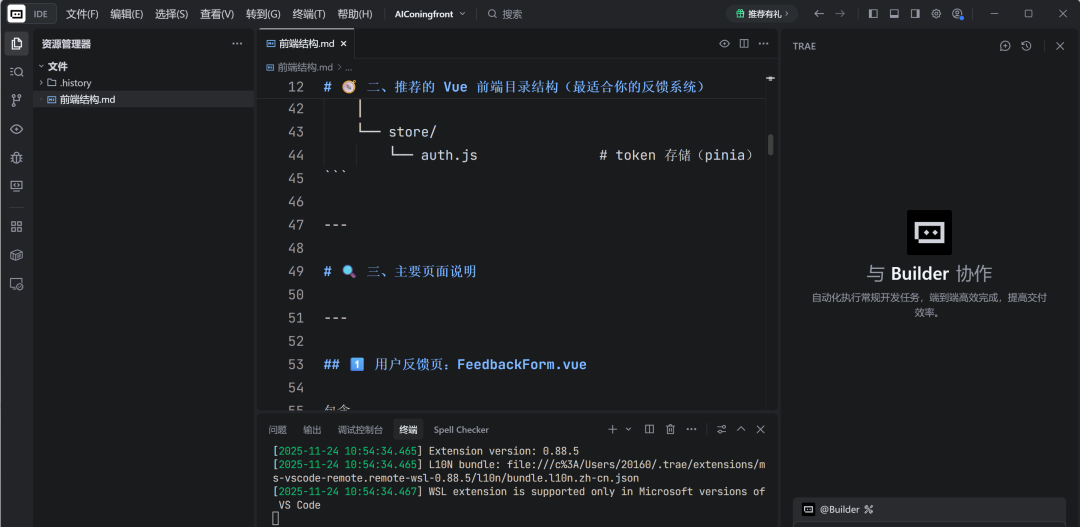Open the eye-shaped view in activity bar

click(x=17, y=129)
